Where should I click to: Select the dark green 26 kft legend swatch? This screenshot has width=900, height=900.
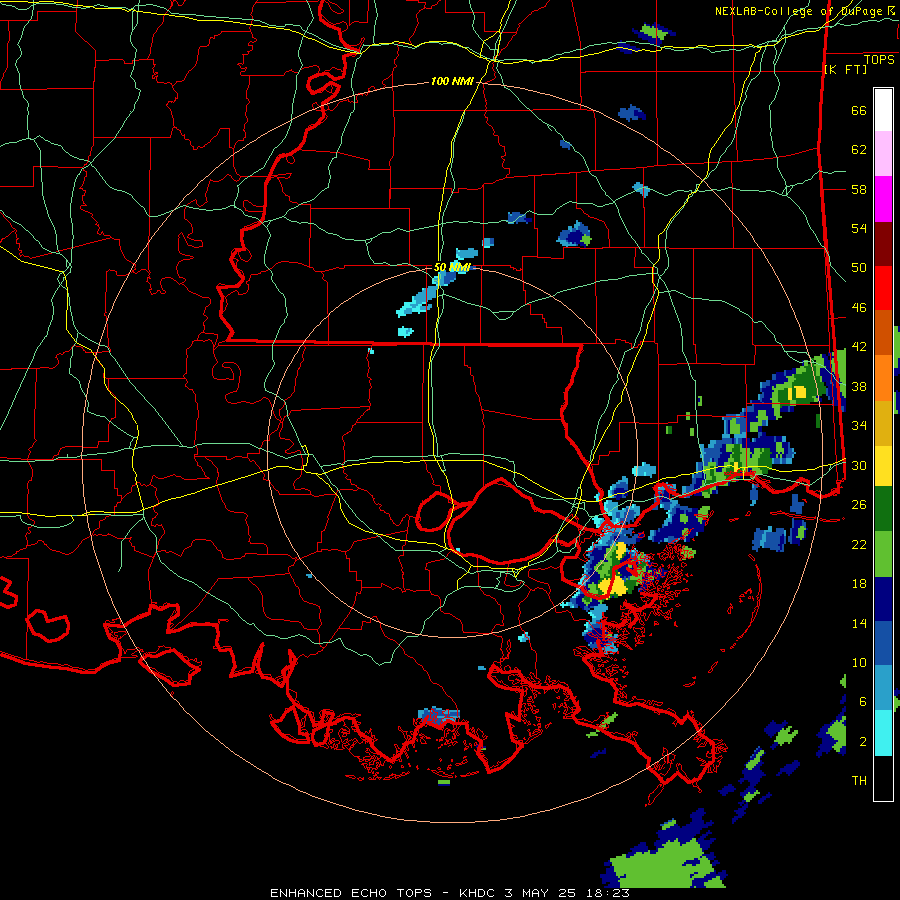[x=883, y=509]
